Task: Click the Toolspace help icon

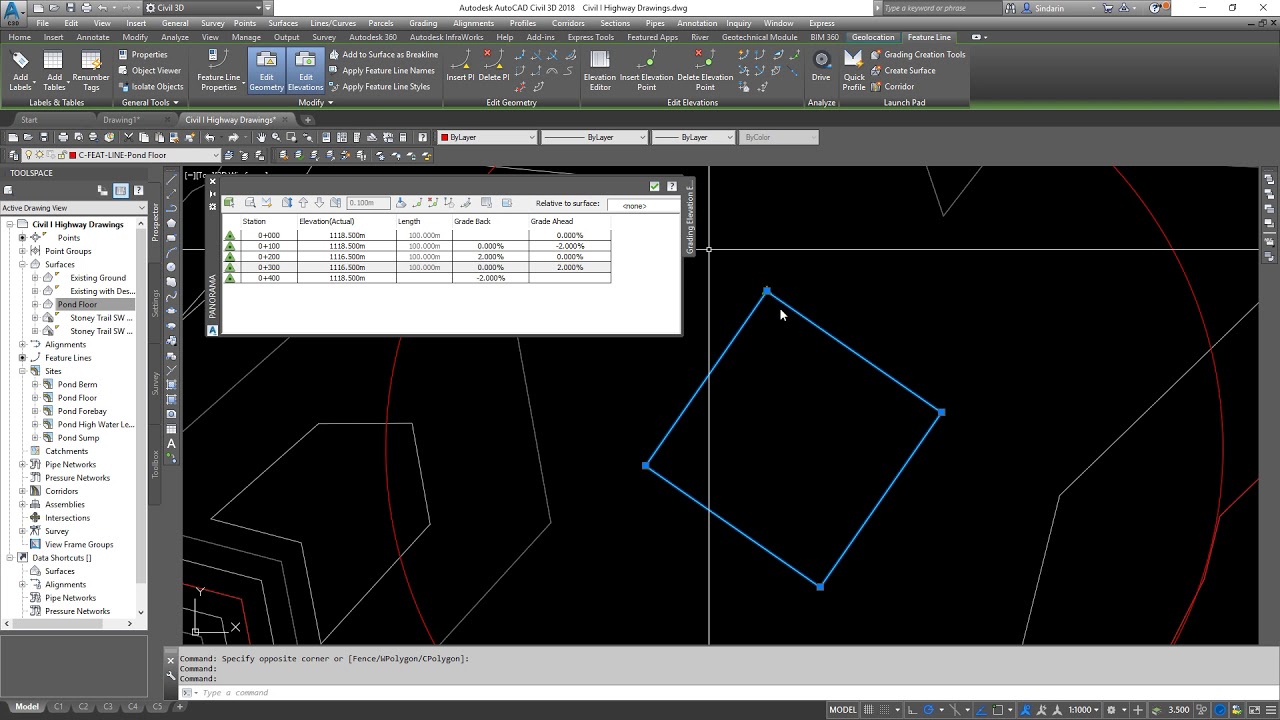Action: (138, 190)
